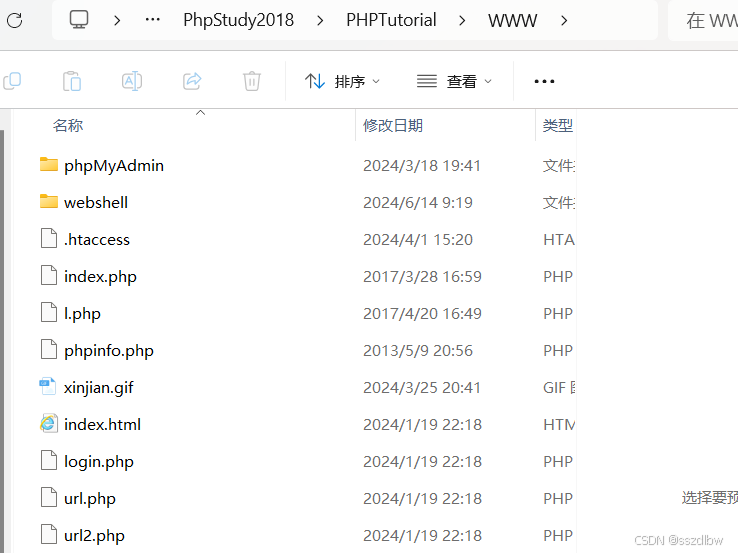Click the rename toolbar icon

click(x=132, y=81)
